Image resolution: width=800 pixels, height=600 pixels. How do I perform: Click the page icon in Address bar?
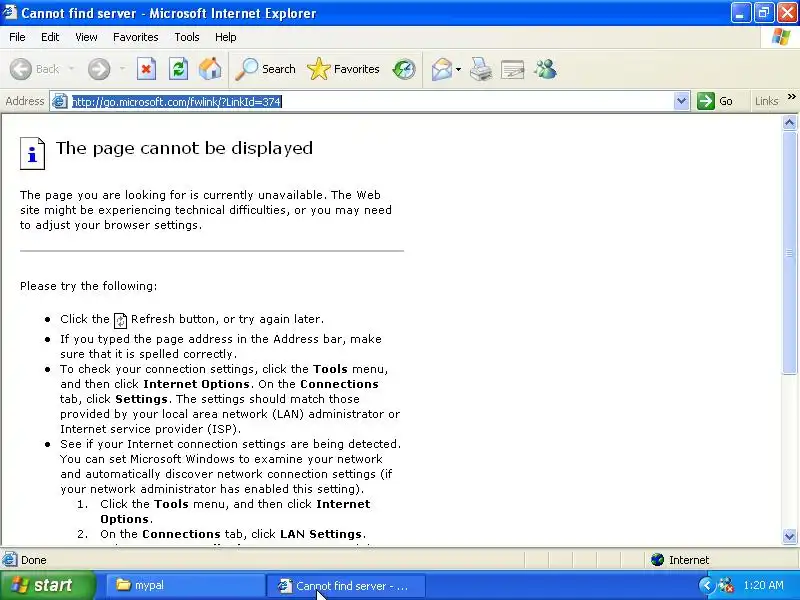coord(60,101)
